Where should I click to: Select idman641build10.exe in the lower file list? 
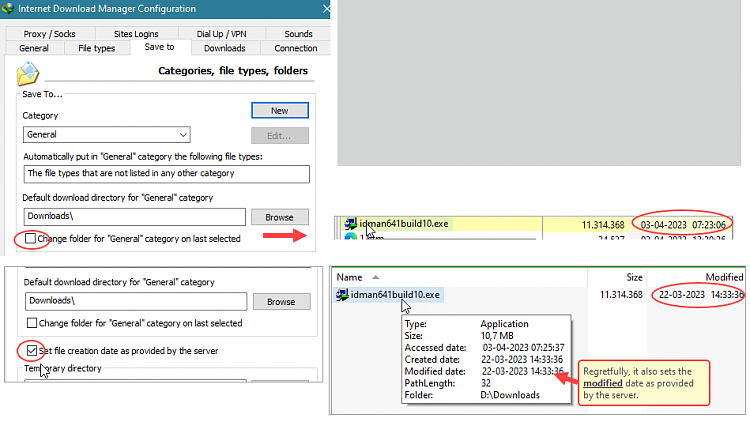click(395, 295)
